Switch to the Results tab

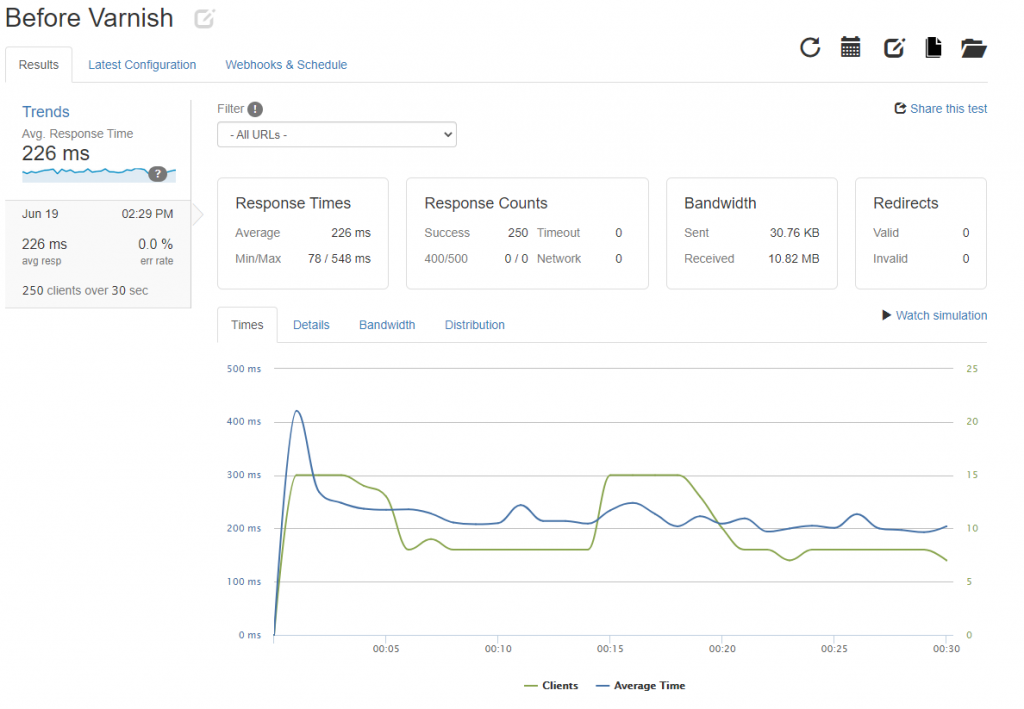pos(39,65)
